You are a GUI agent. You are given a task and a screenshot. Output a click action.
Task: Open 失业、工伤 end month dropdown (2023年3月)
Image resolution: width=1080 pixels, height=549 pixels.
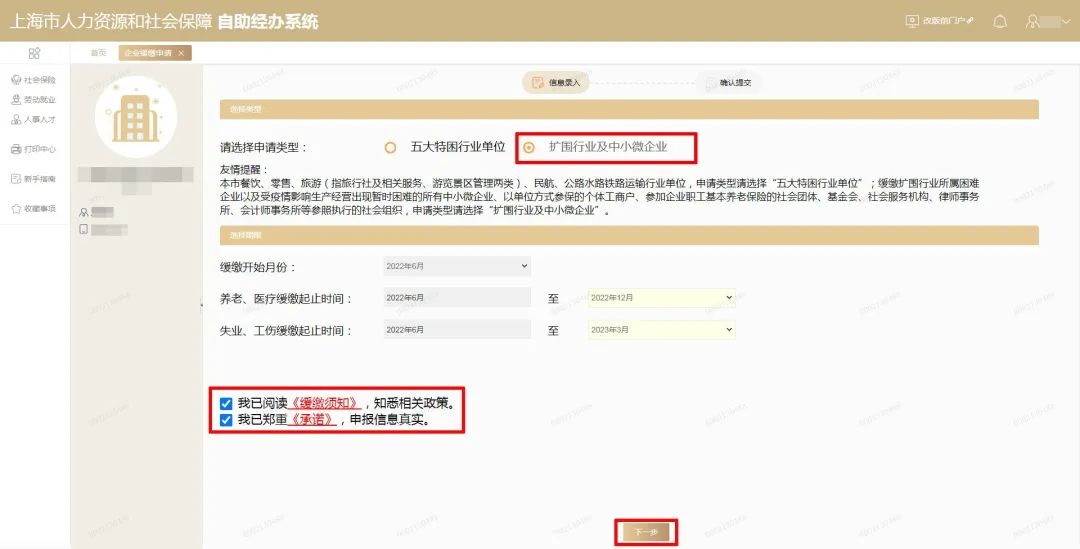point(661,330)
